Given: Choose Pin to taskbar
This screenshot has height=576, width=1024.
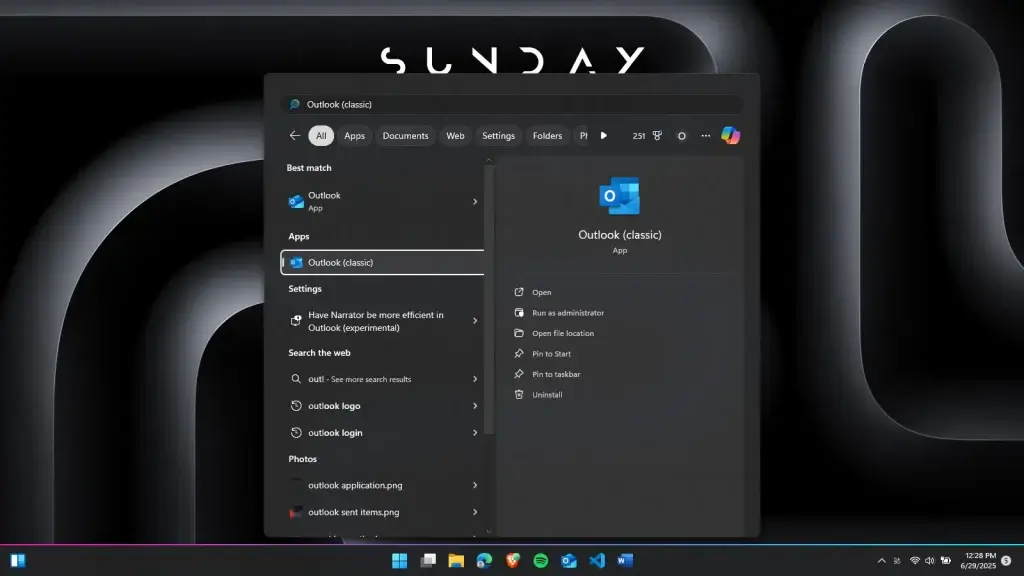Looking at the screenshot, I should [x=556, y=374].
